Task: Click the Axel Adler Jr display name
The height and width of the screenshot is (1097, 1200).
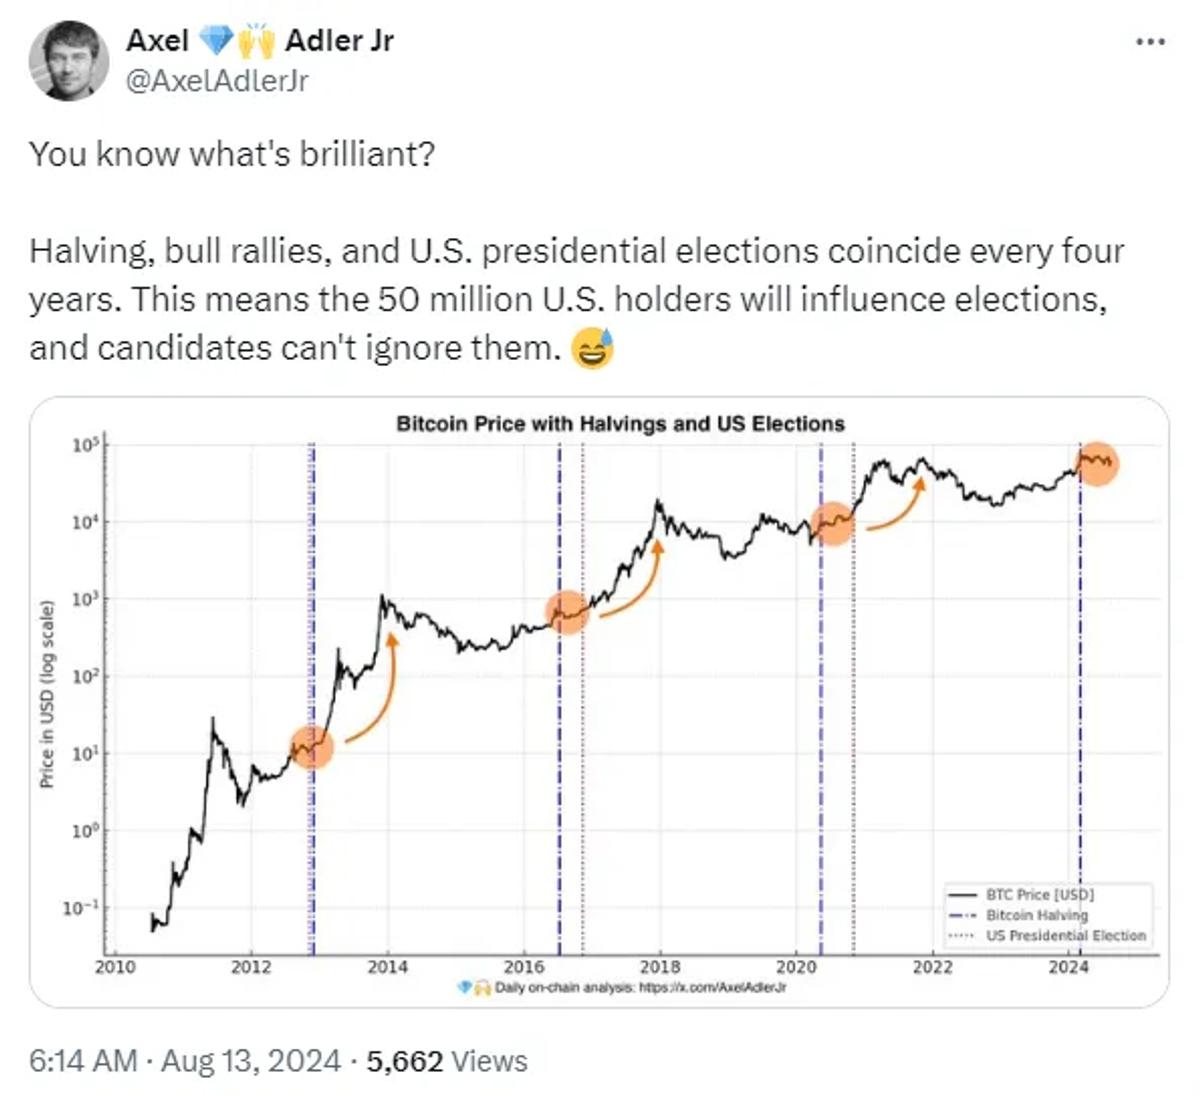Action: pyautogui.click(x=260, y=41)
